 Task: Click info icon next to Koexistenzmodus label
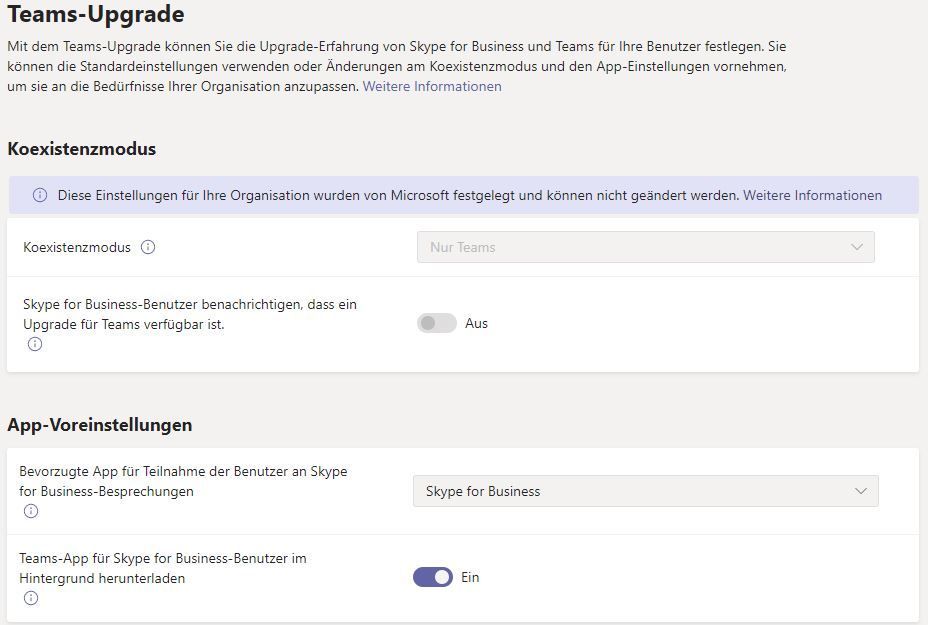pos(148,247)
